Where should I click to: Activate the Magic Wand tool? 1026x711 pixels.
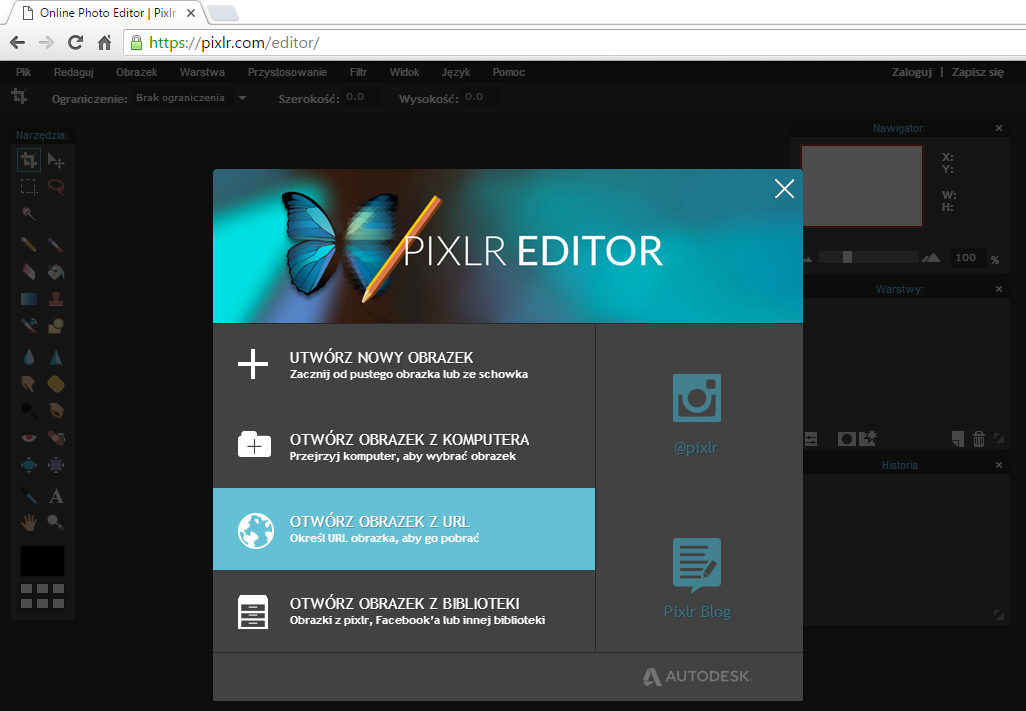(x=29, y=213)
